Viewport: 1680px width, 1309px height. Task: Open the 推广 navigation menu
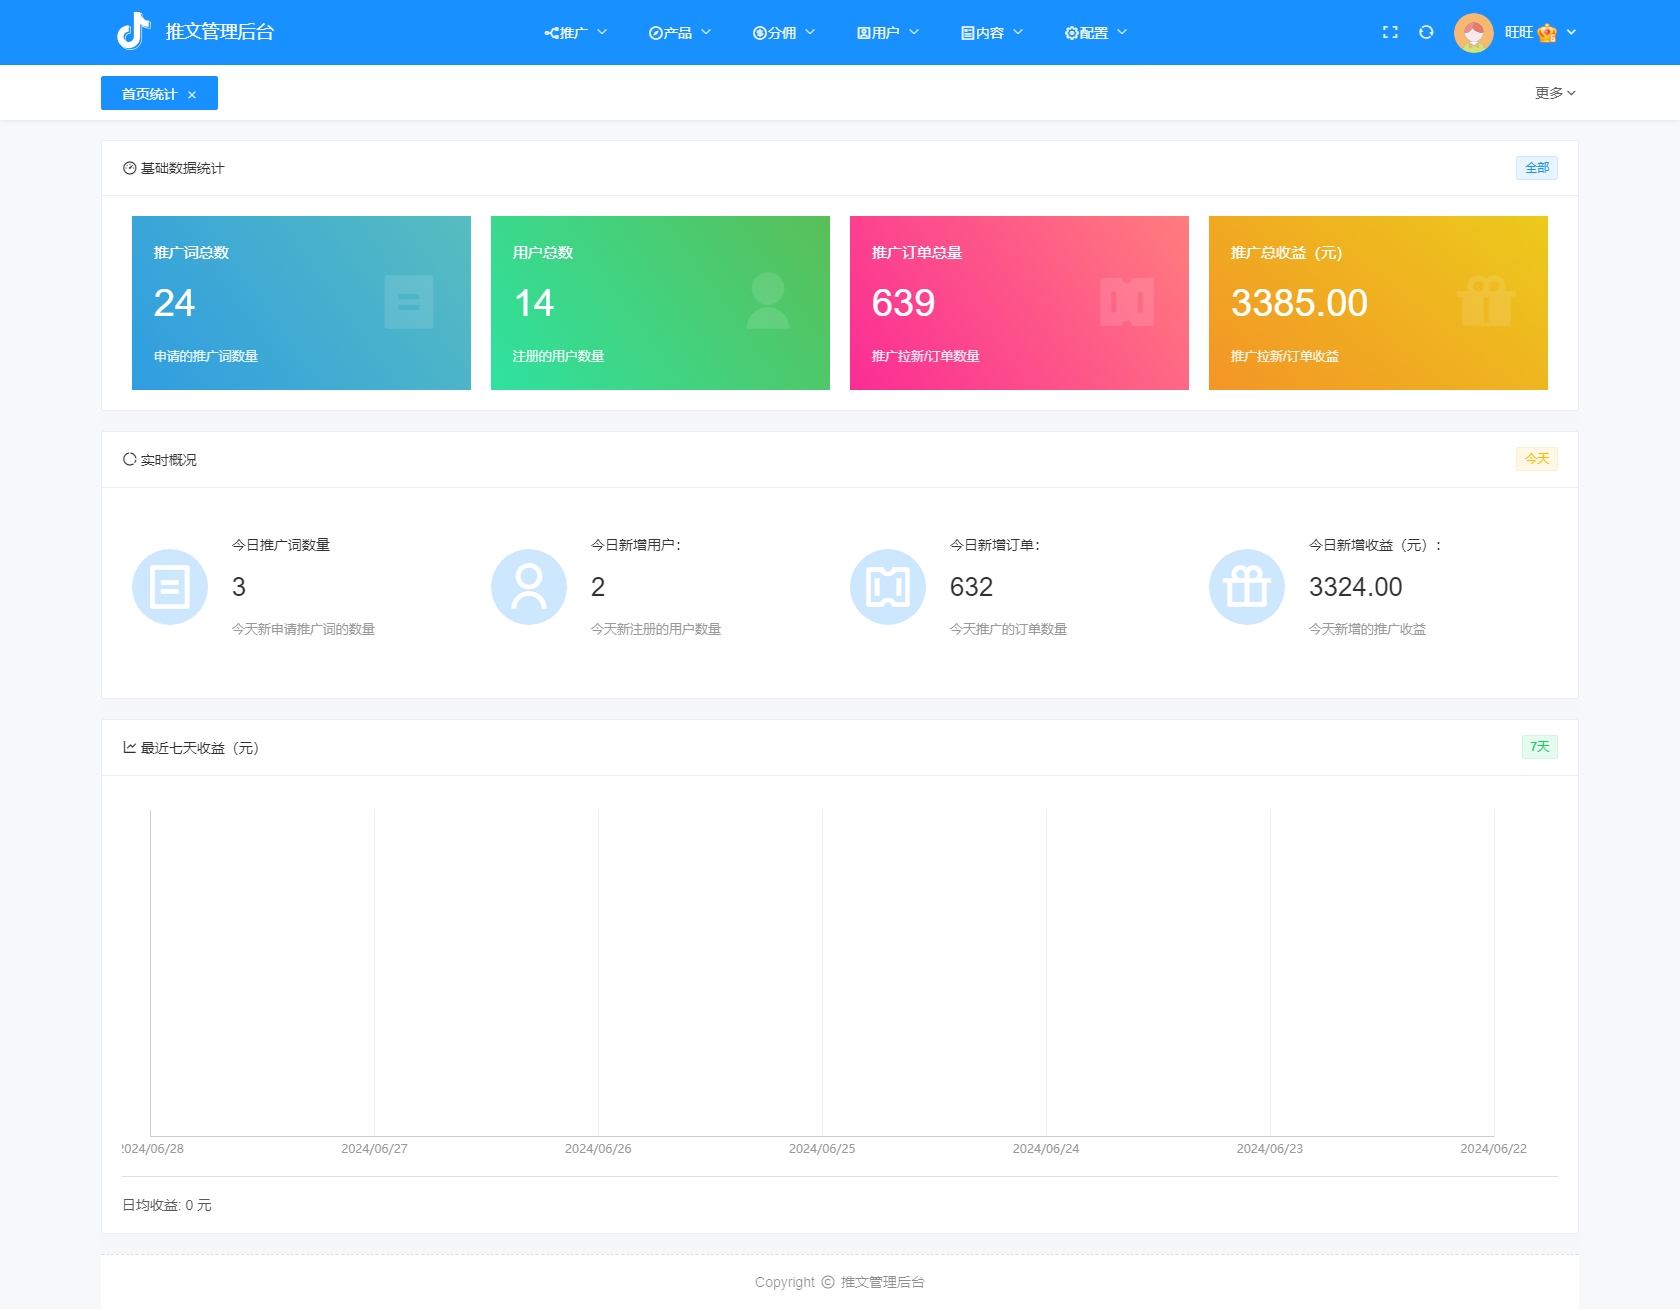point(575,33)
